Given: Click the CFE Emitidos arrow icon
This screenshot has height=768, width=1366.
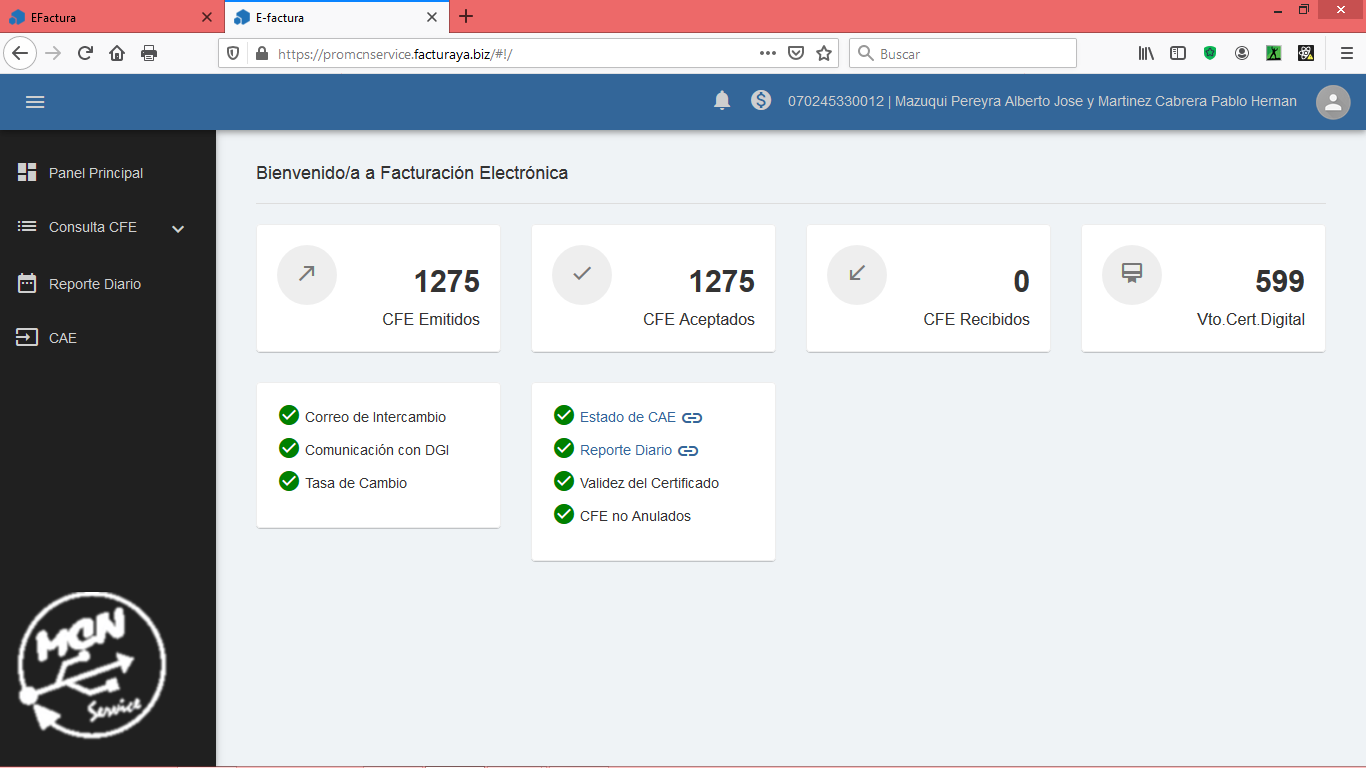Looking at the screenshot, I should click(x=307, y=274).
